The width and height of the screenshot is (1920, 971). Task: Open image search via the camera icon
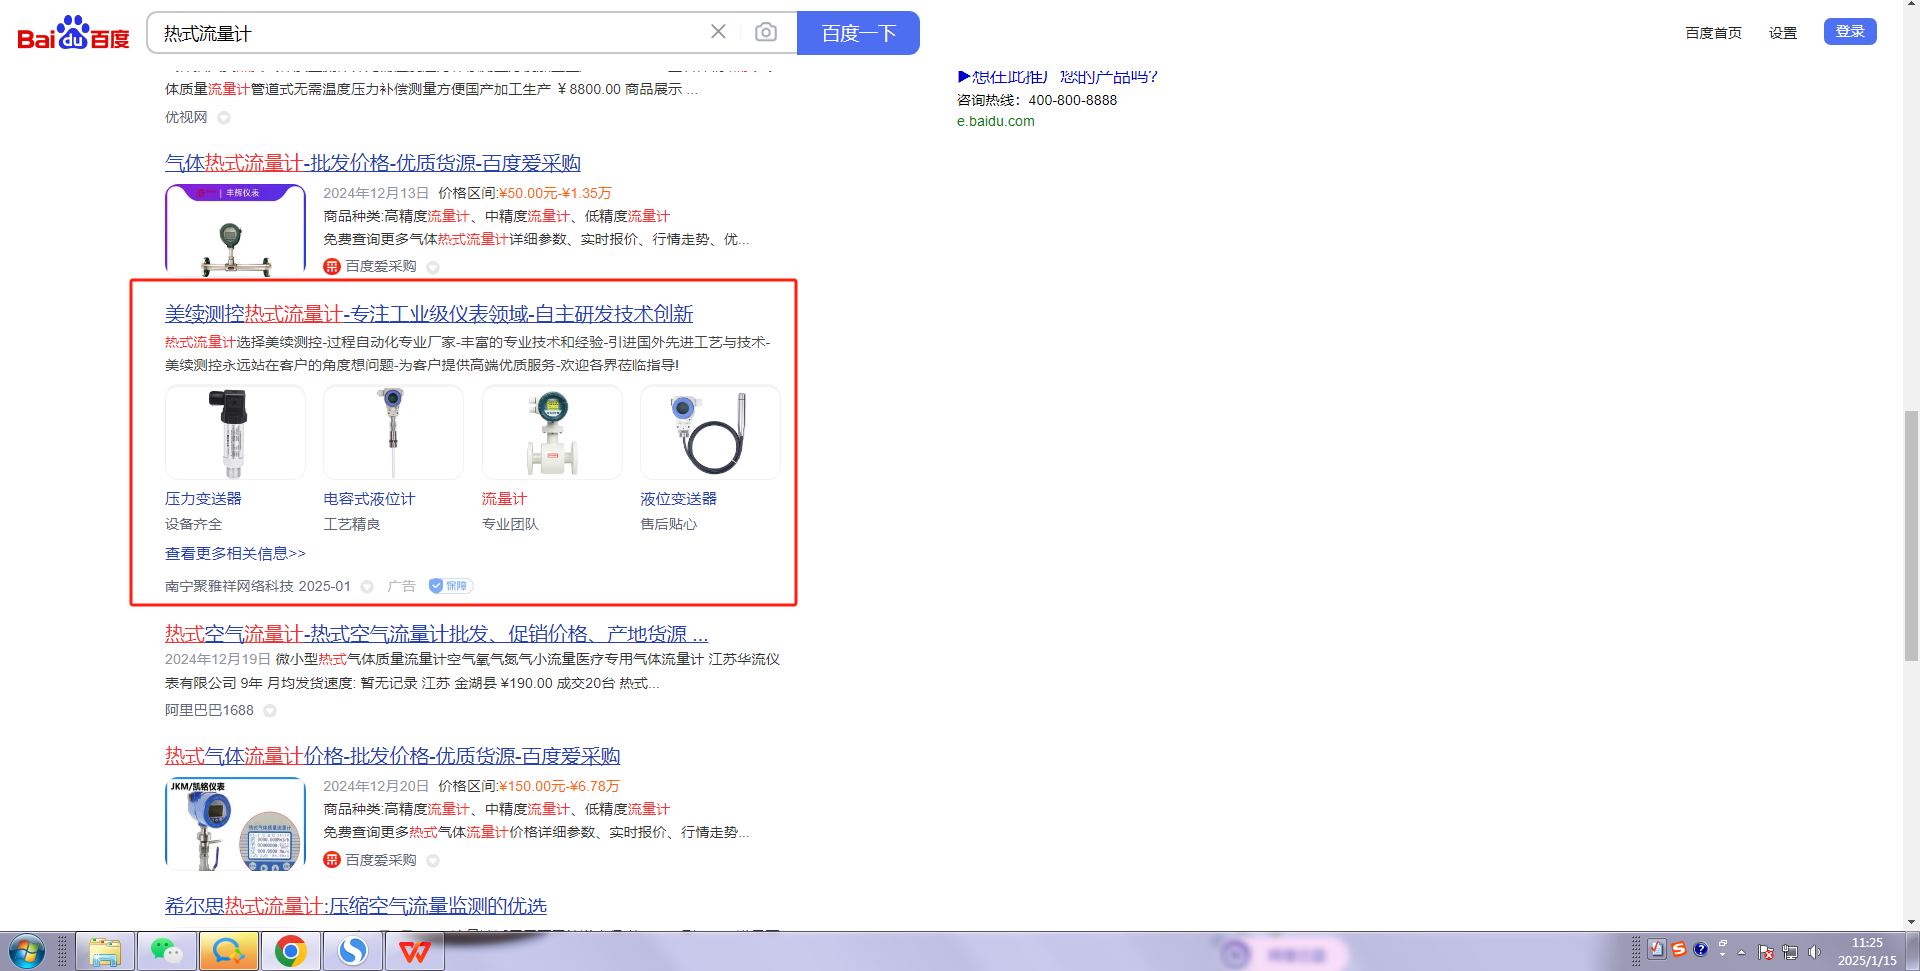[x=766, y=32]
